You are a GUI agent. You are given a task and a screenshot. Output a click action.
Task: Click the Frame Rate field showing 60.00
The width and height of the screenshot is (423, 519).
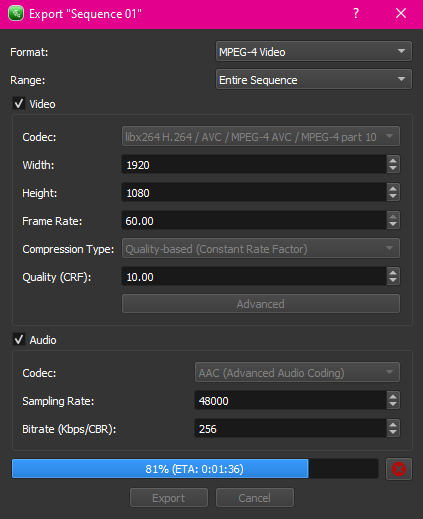coord(254,221)
